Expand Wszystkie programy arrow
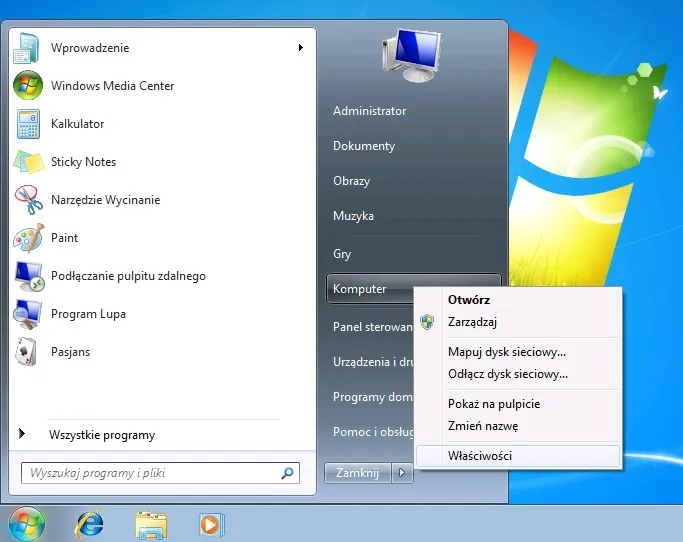683x542 pixels. (x=22, y=434)
